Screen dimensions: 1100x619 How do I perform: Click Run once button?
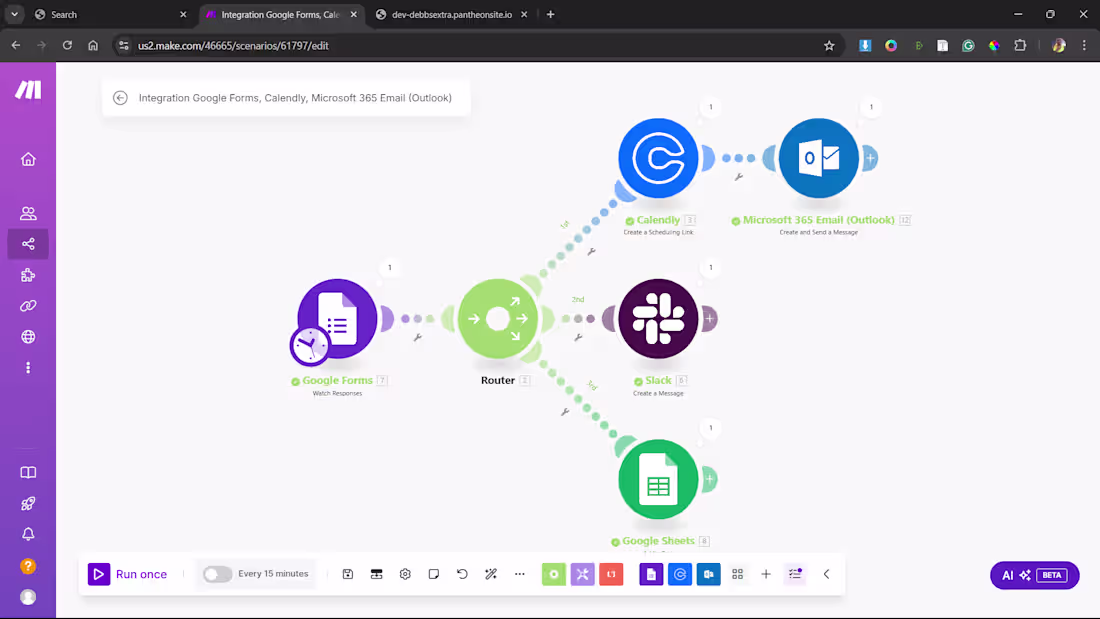tap(128, 574)
